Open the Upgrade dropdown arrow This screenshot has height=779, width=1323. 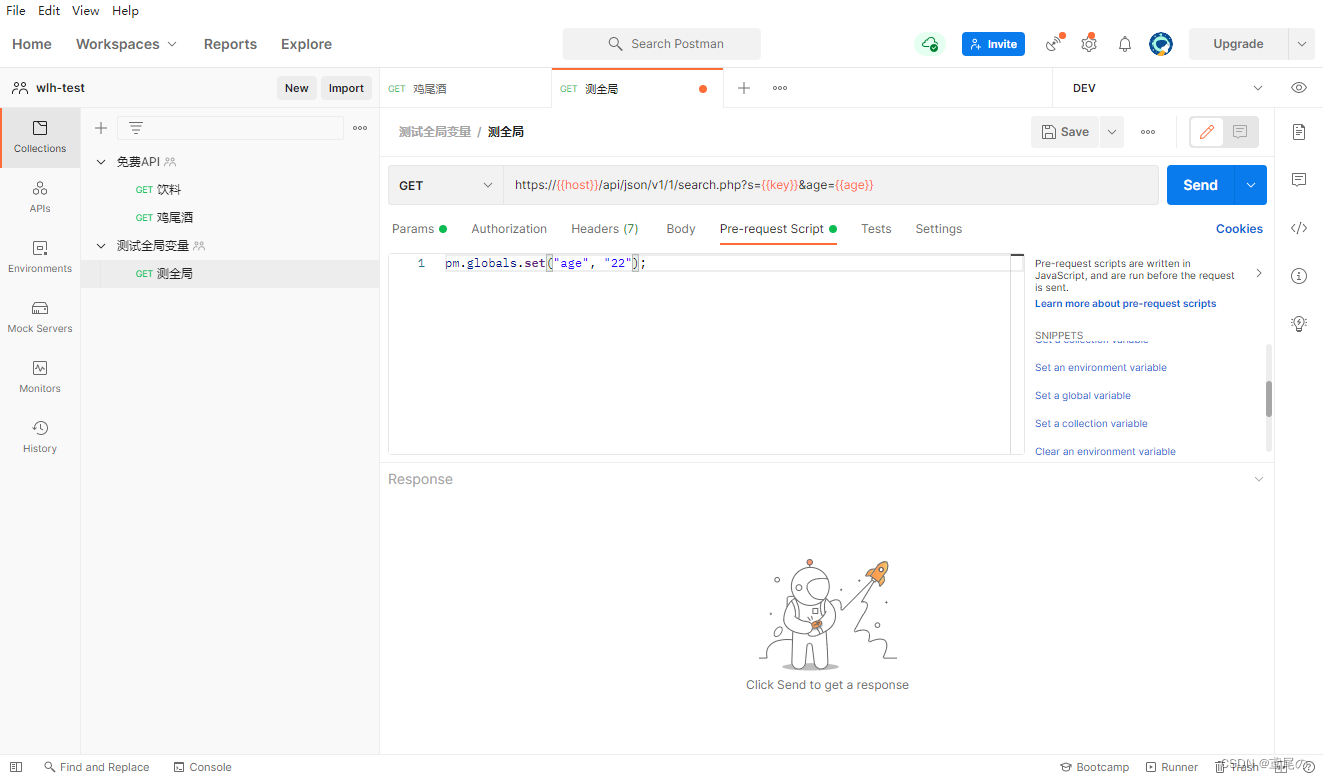pyautogui.click(x=1301, y=44)
